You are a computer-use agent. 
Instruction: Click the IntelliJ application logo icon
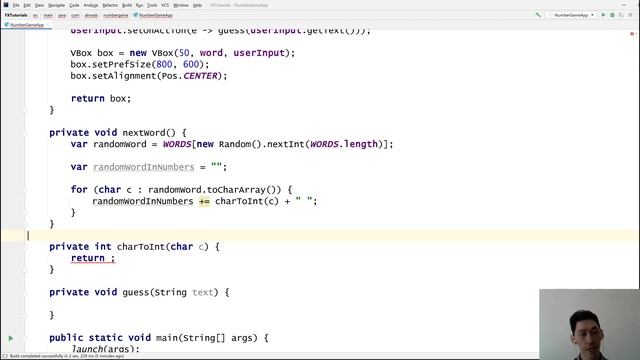click(x=6, y=5)
